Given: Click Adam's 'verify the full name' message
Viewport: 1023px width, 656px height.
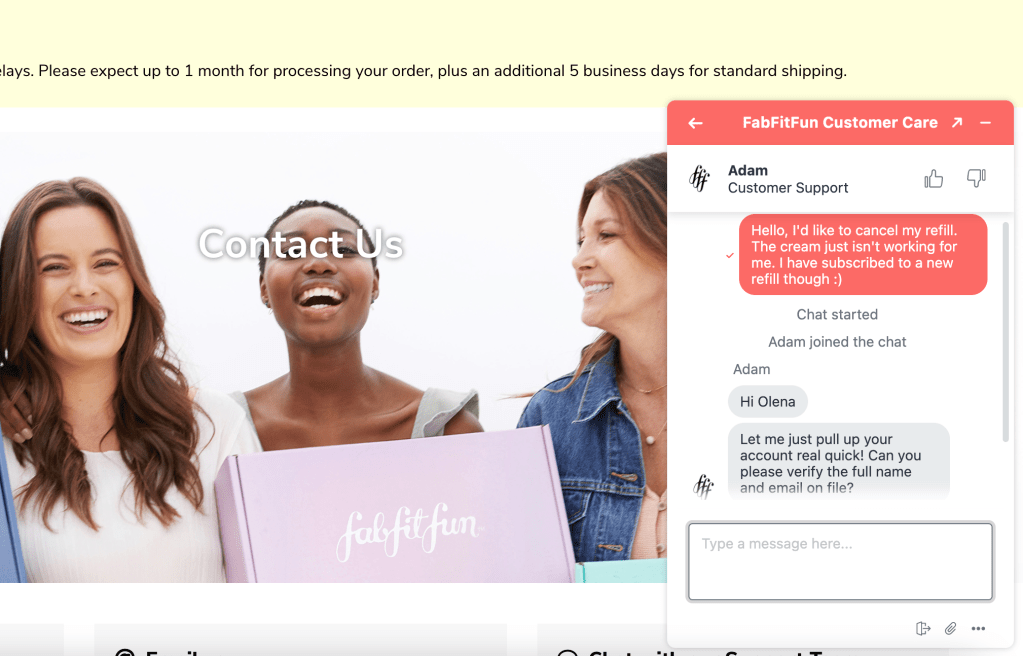Looking at the screenshot, I should tap(838, 463).
